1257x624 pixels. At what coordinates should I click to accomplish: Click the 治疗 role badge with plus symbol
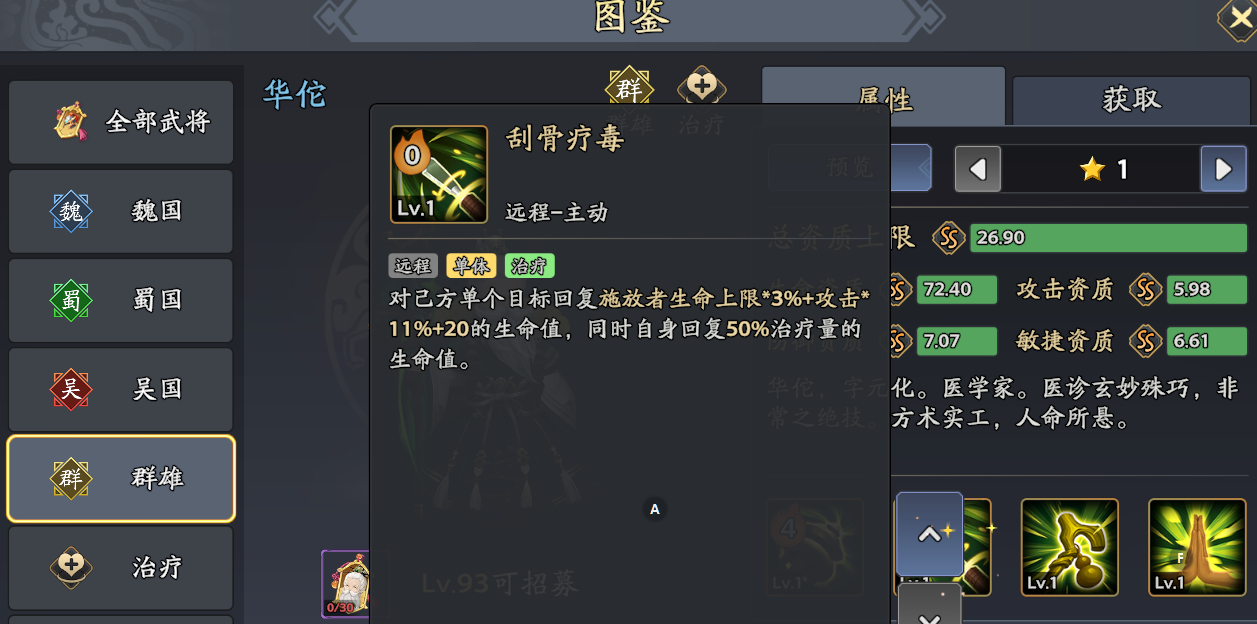coord(702,88)
